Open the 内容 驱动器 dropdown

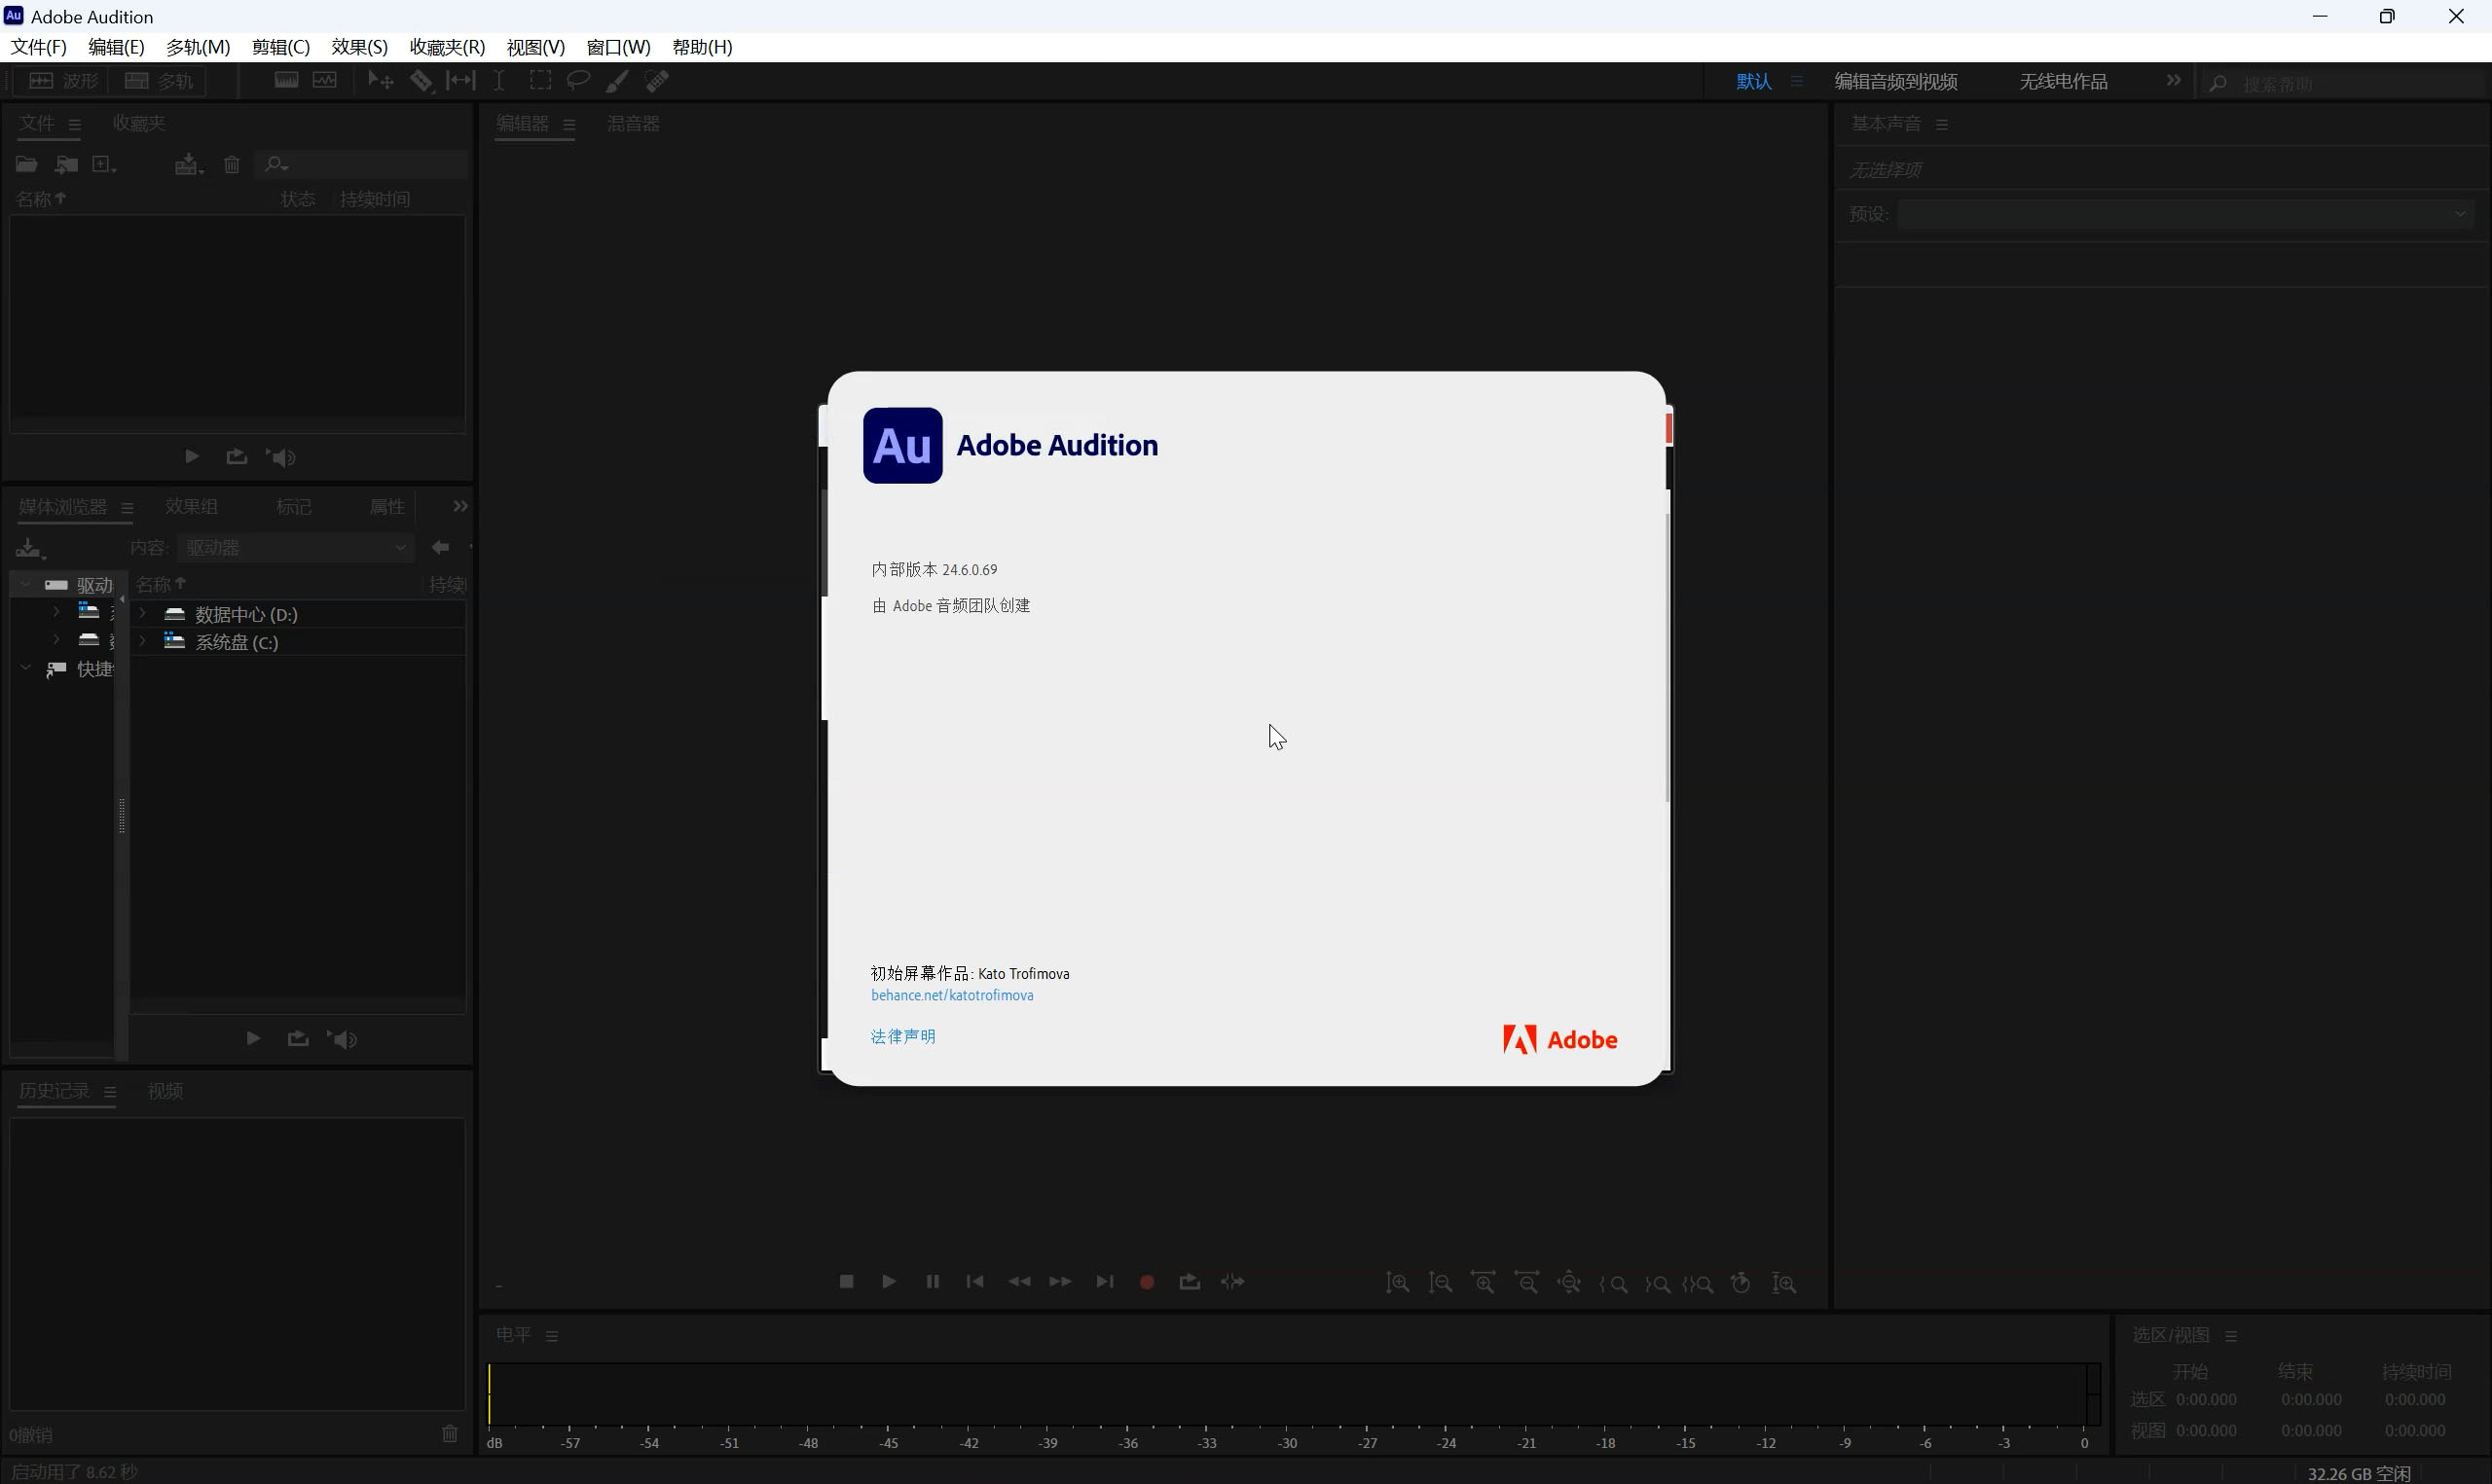tap(296, 548)
